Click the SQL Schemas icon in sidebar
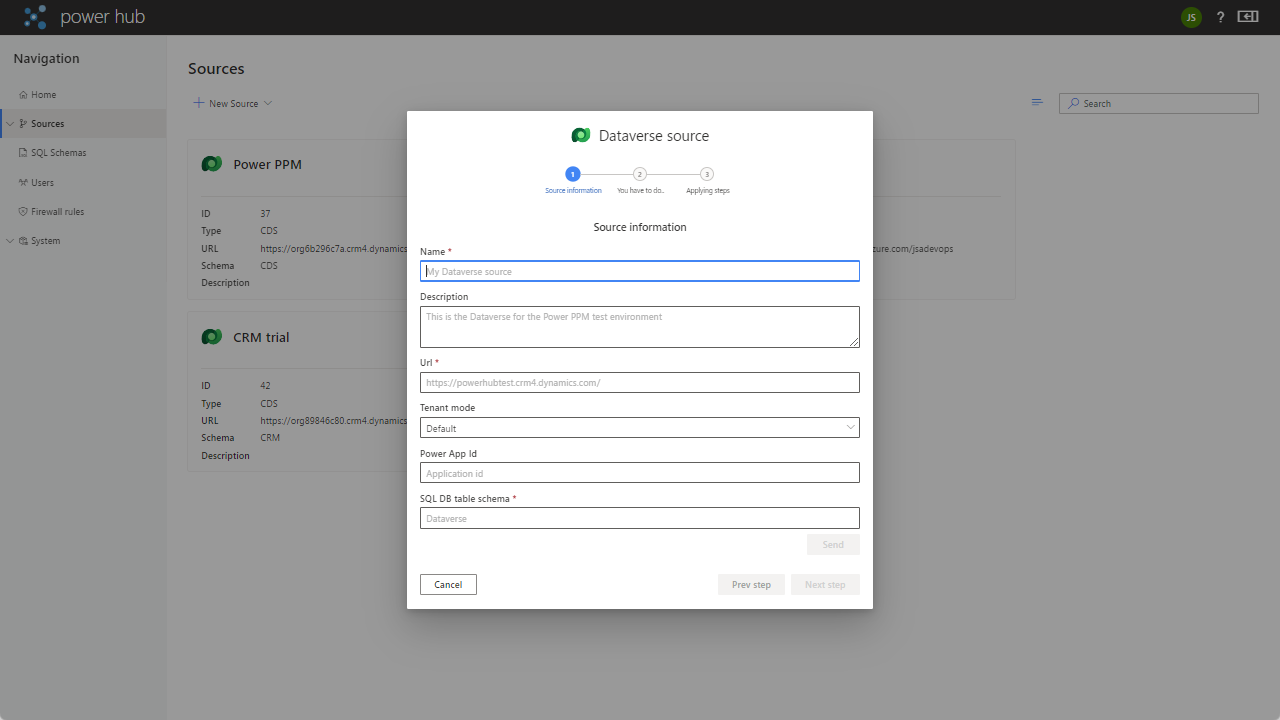1280x720 pixels. coord(23,153)
